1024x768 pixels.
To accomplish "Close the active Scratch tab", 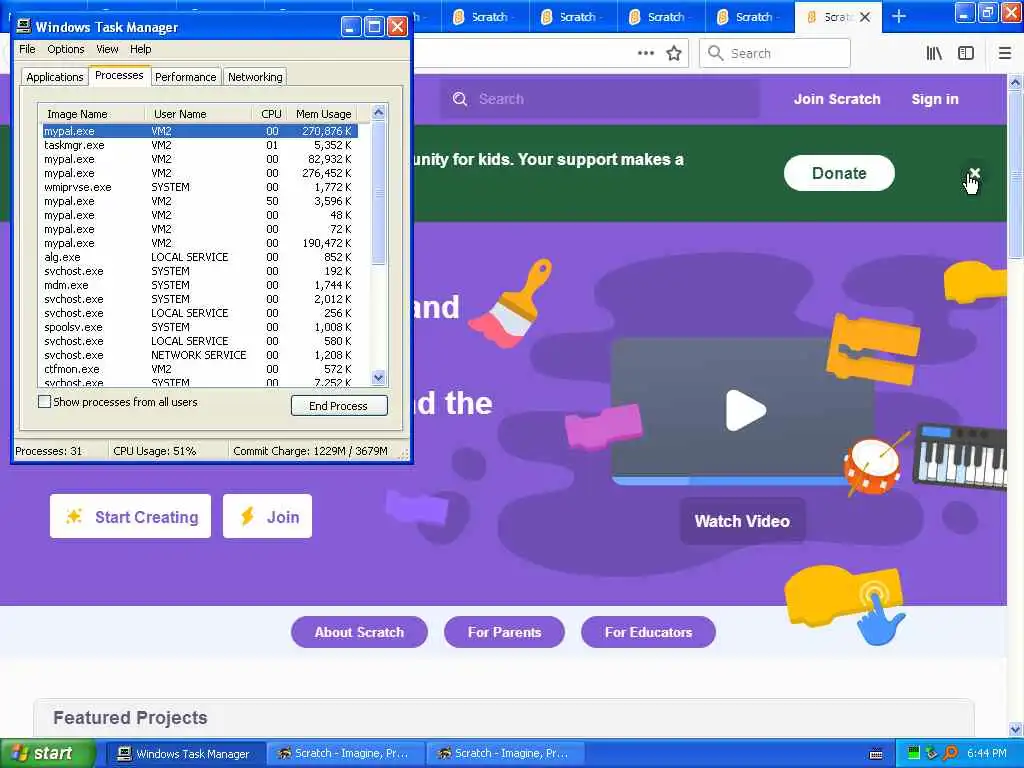I will point(865,17).
